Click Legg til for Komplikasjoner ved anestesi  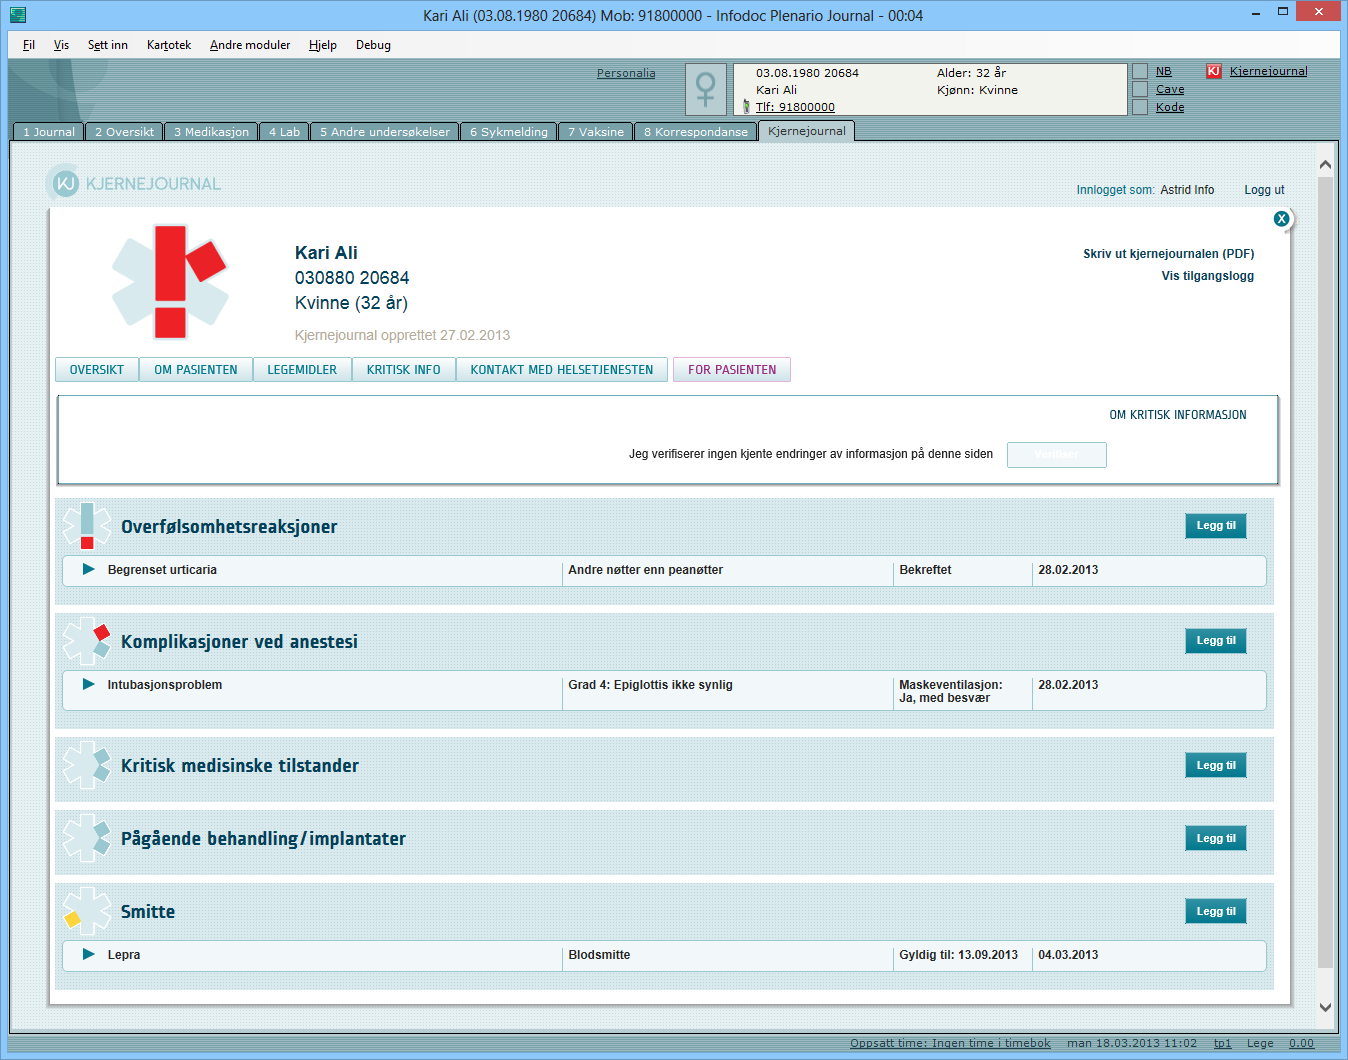click(x=1216, y=641)
